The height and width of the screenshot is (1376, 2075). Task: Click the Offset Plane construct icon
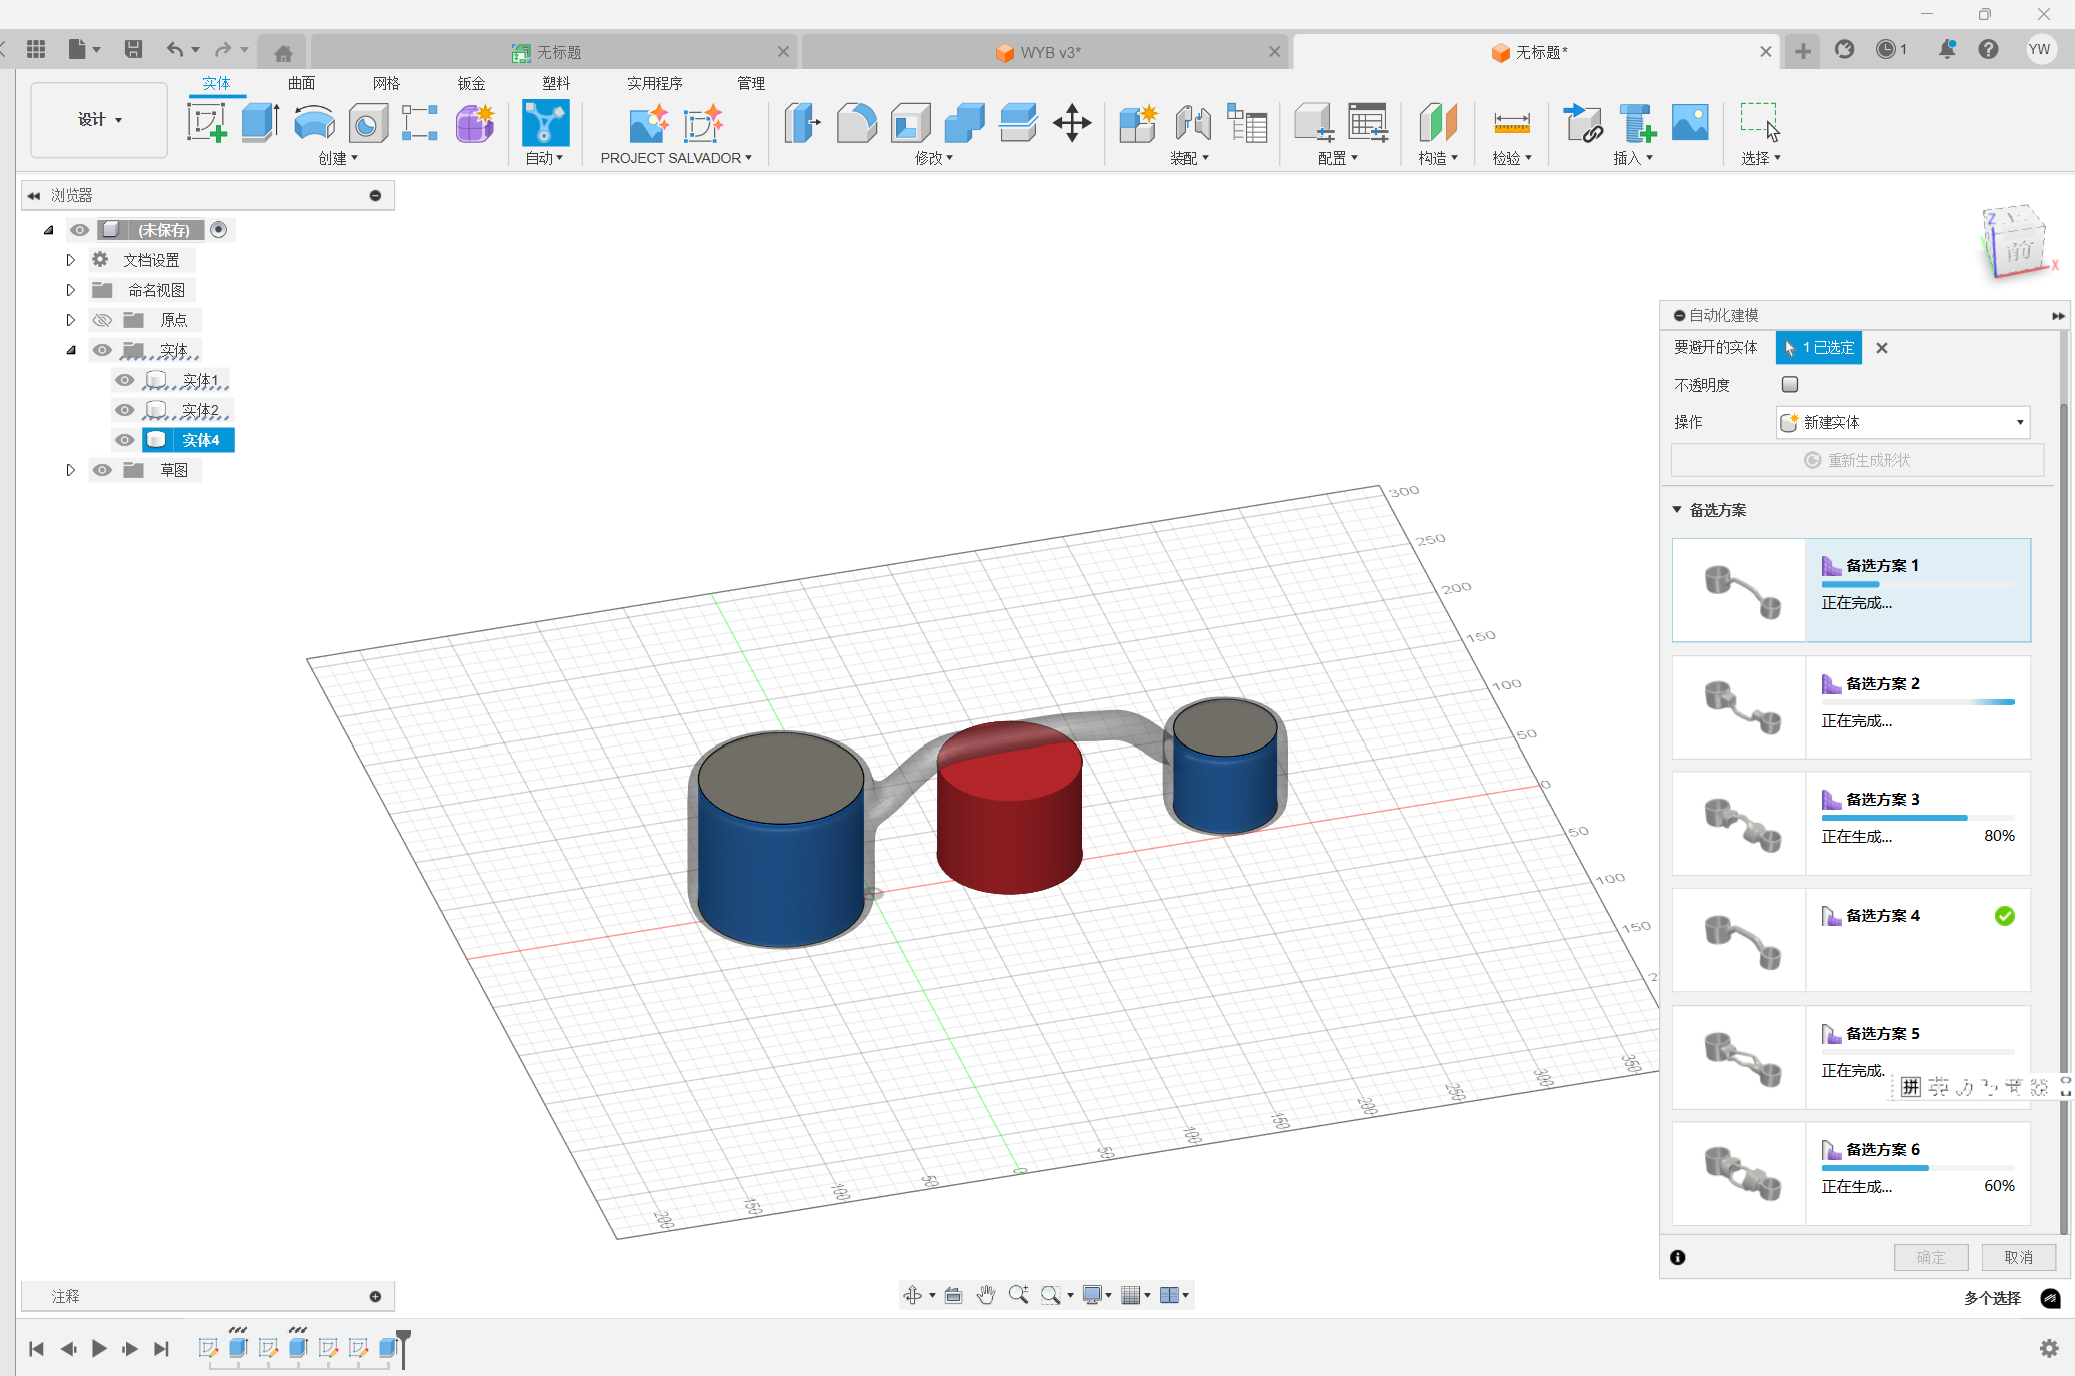click(1438, 123)
